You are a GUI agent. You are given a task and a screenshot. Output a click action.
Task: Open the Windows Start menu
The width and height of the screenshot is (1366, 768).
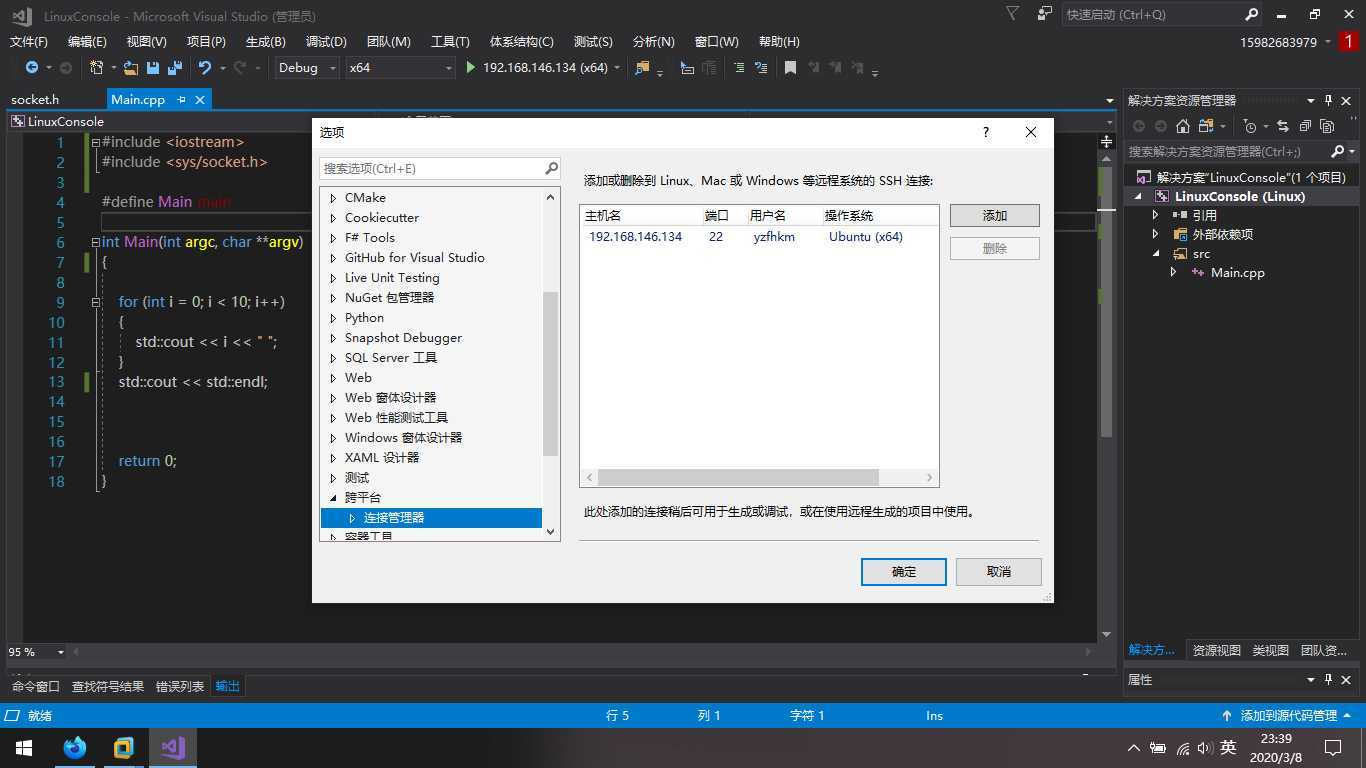pos(24,747)
